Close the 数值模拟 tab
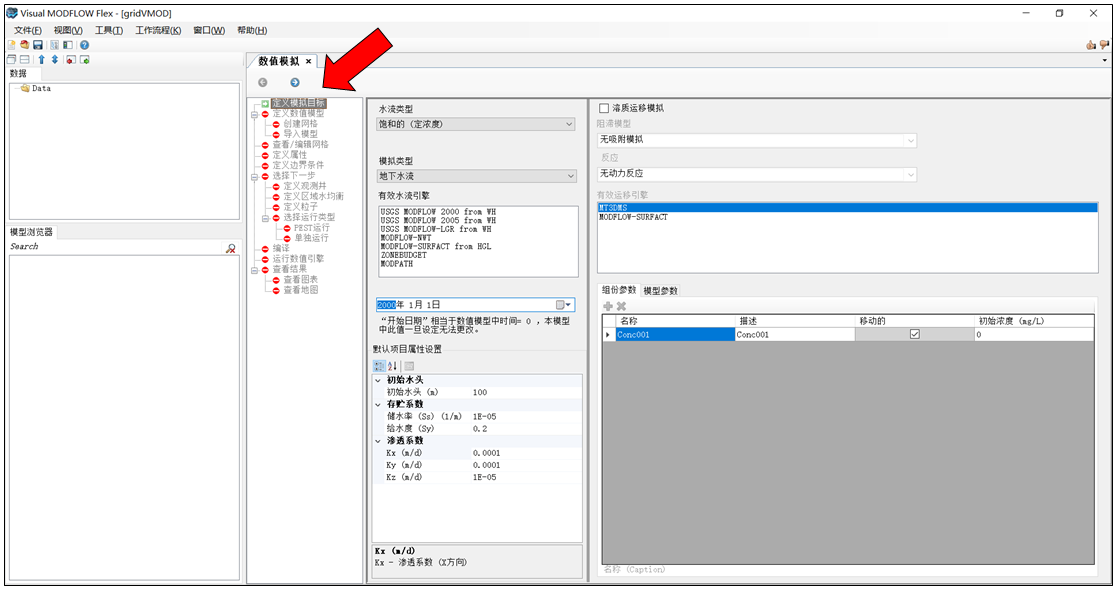Image resolution: width=1119 pixels, height=591 pixels. 309,61
